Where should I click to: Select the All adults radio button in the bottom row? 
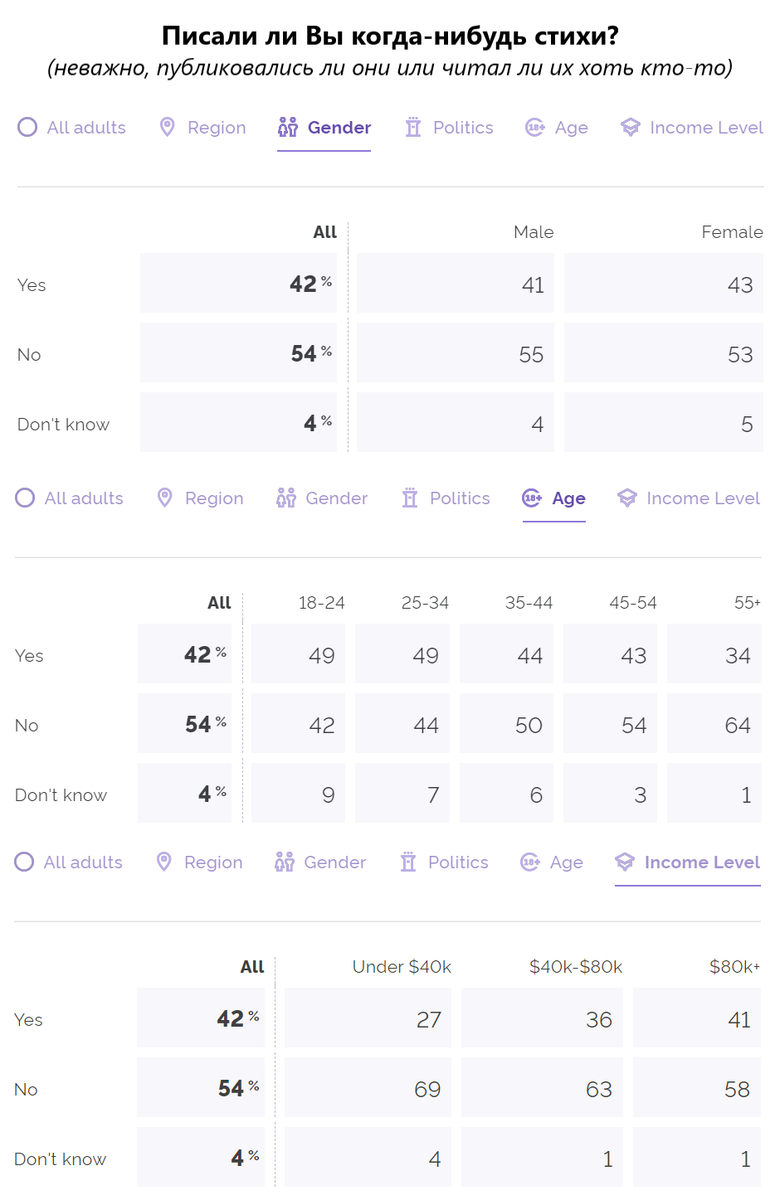pos(25,862)
